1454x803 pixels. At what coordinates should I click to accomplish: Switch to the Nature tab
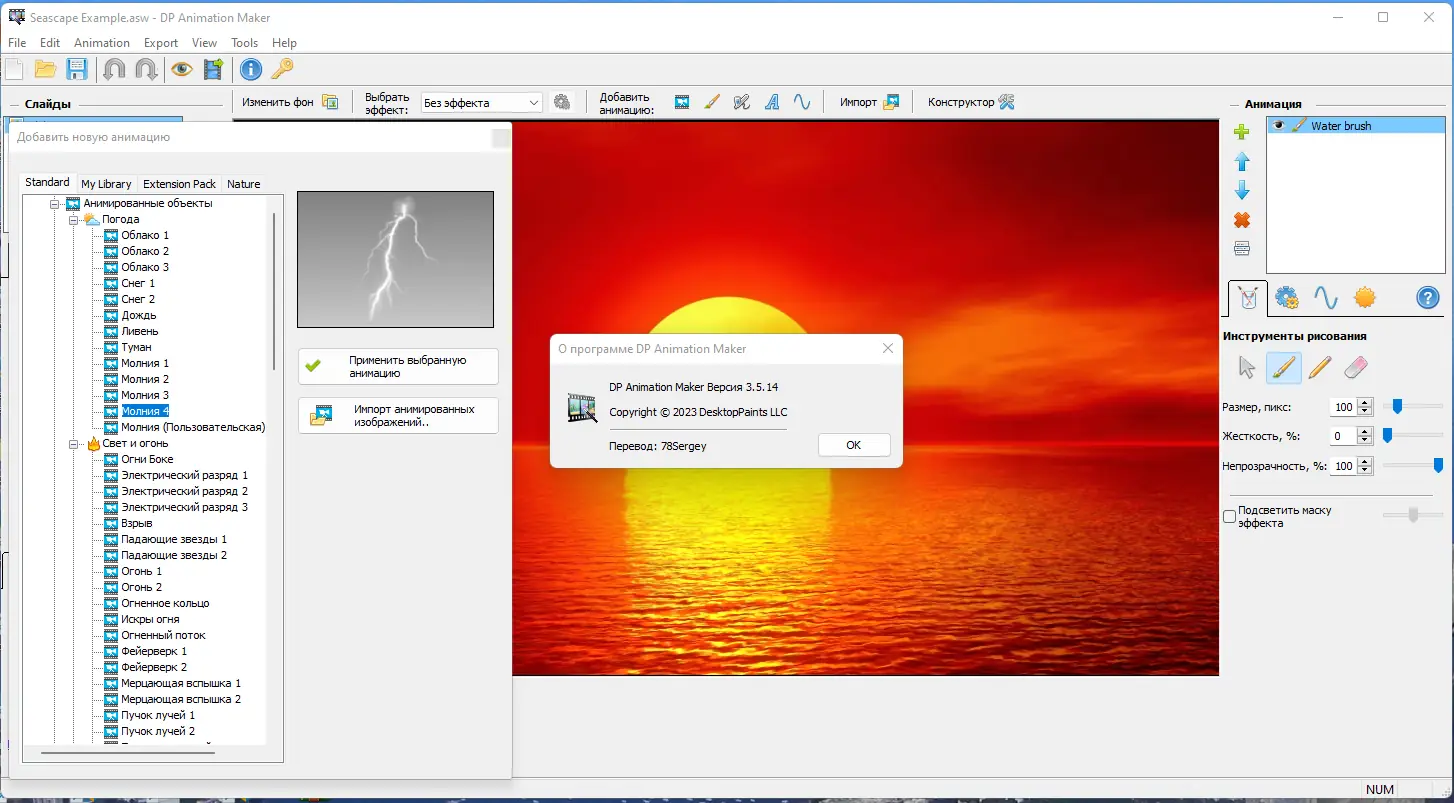[x=243, y=183]
